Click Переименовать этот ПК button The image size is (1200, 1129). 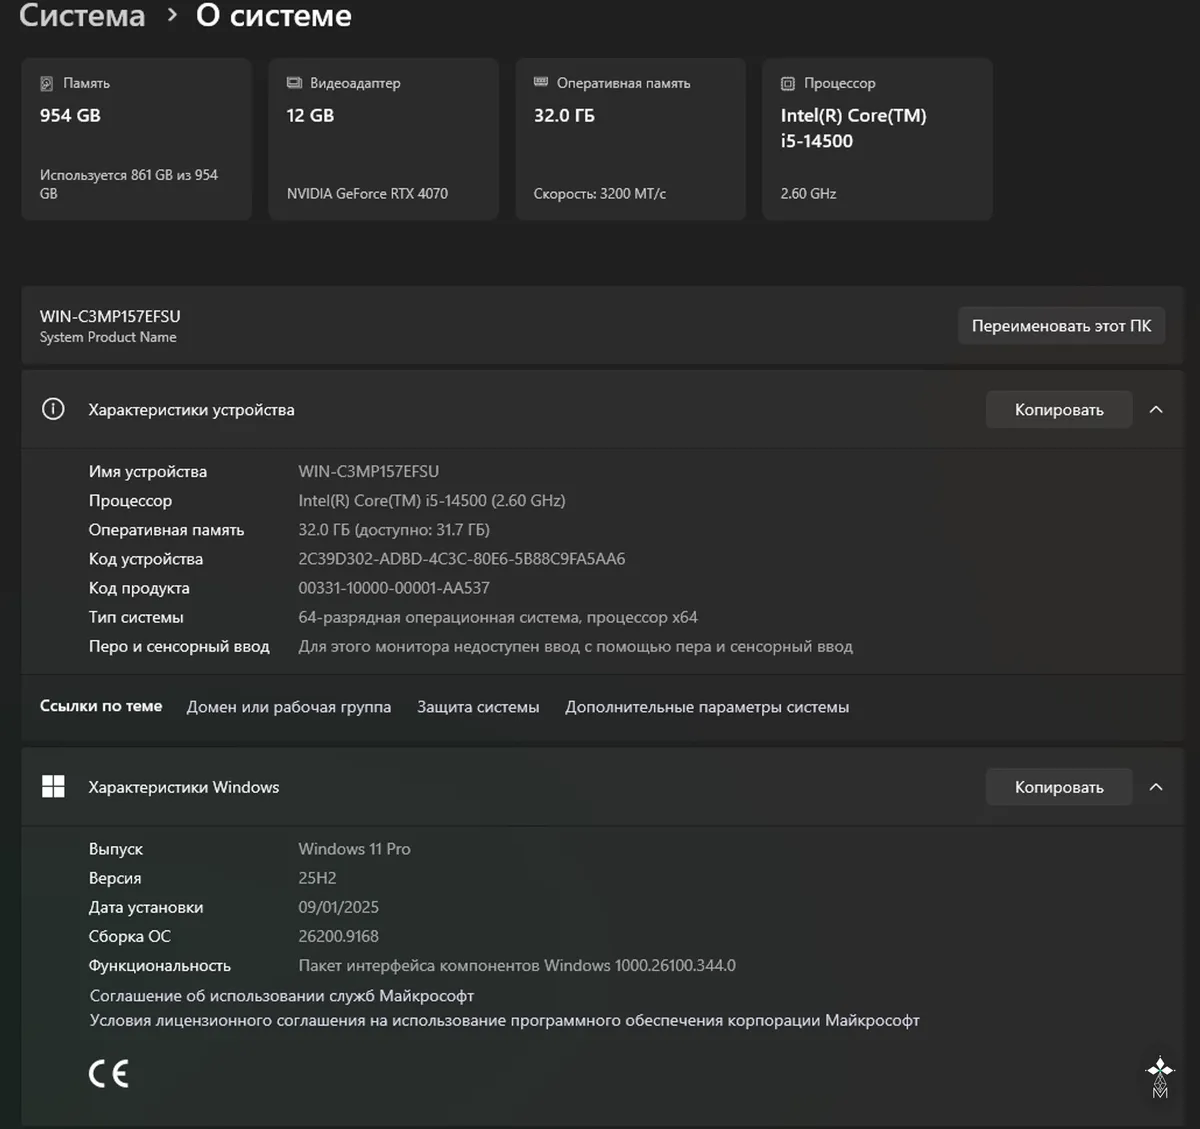point(1061,326)
